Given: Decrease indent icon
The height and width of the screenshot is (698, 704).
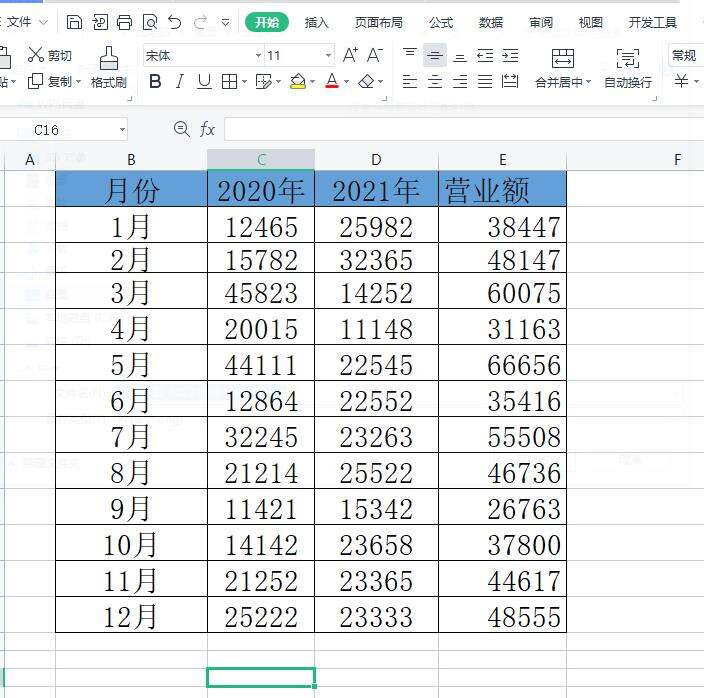Looking at the screenshot, I should point(485,56).
